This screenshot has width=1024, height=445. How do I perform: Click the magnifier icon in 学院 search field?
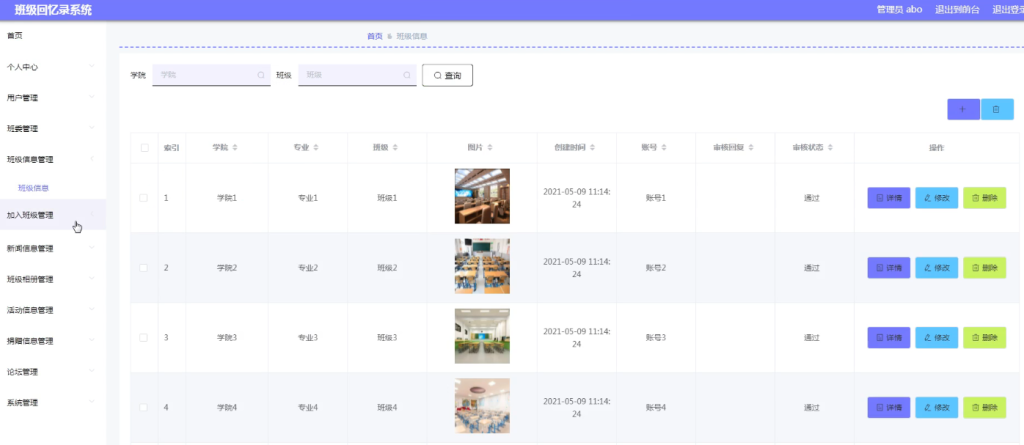(x=261, y=75)
